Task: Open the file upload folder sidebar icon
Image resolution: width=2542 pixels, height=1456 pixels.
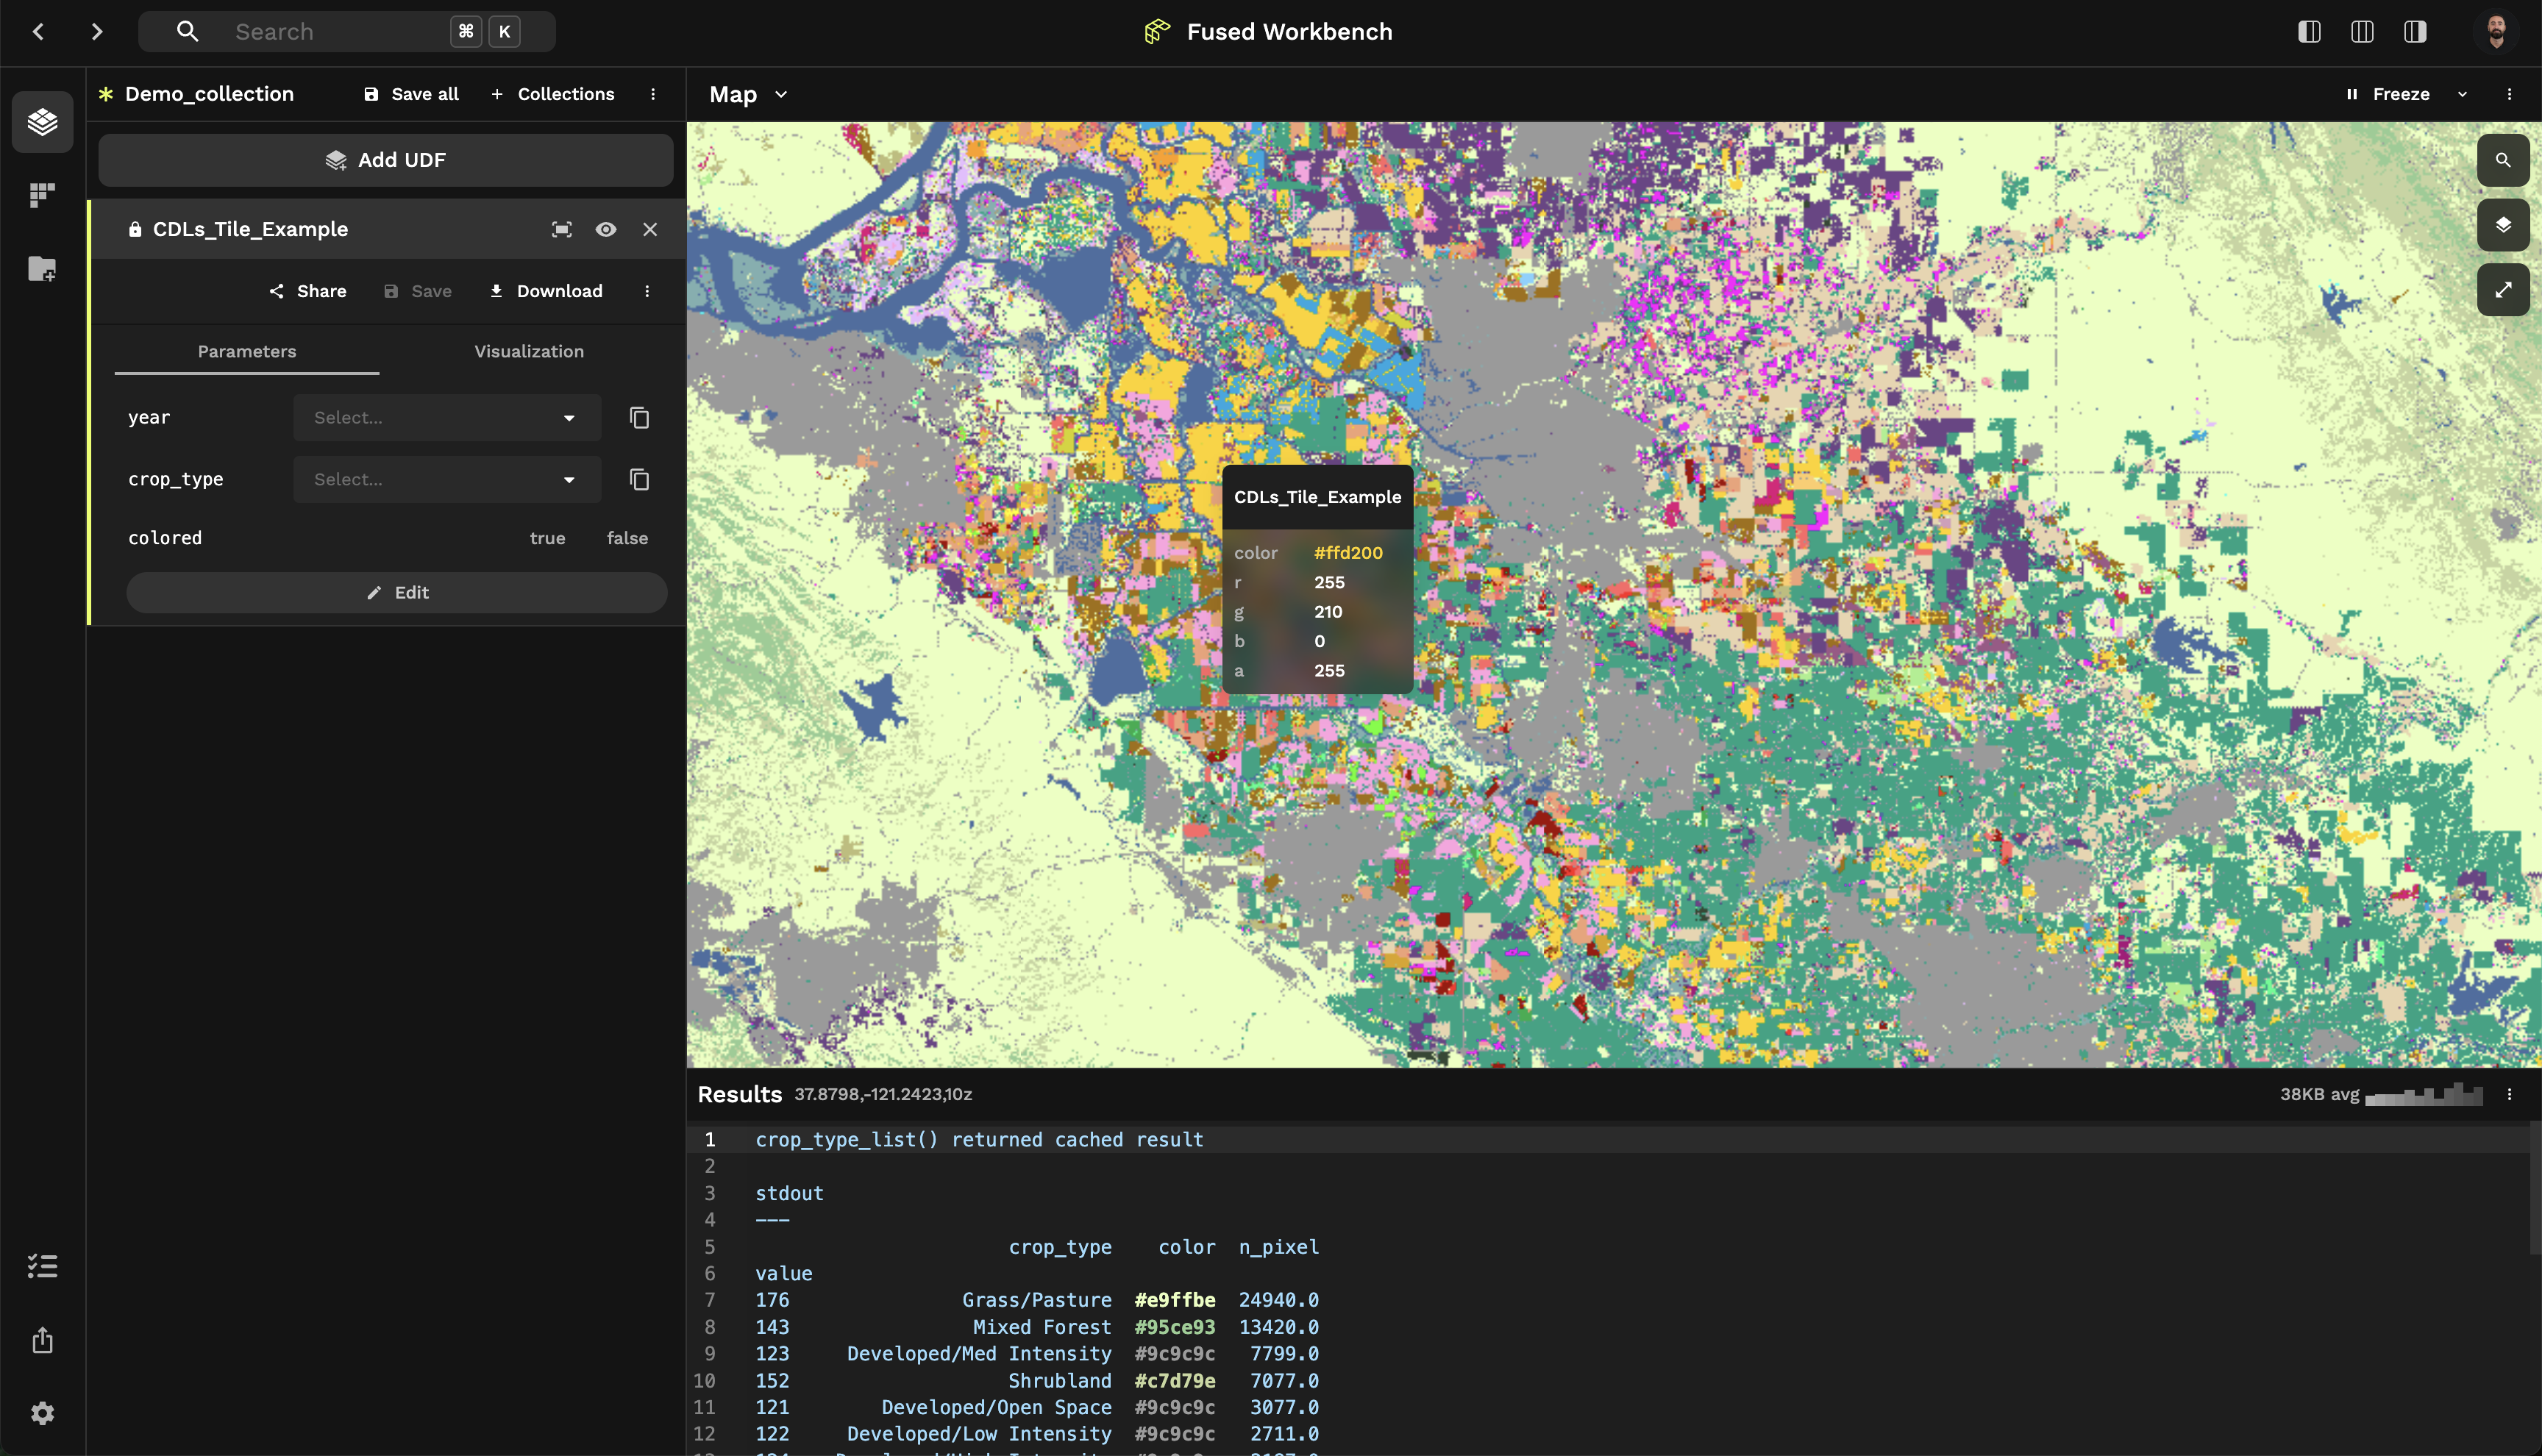Action: tap(42, 268)
